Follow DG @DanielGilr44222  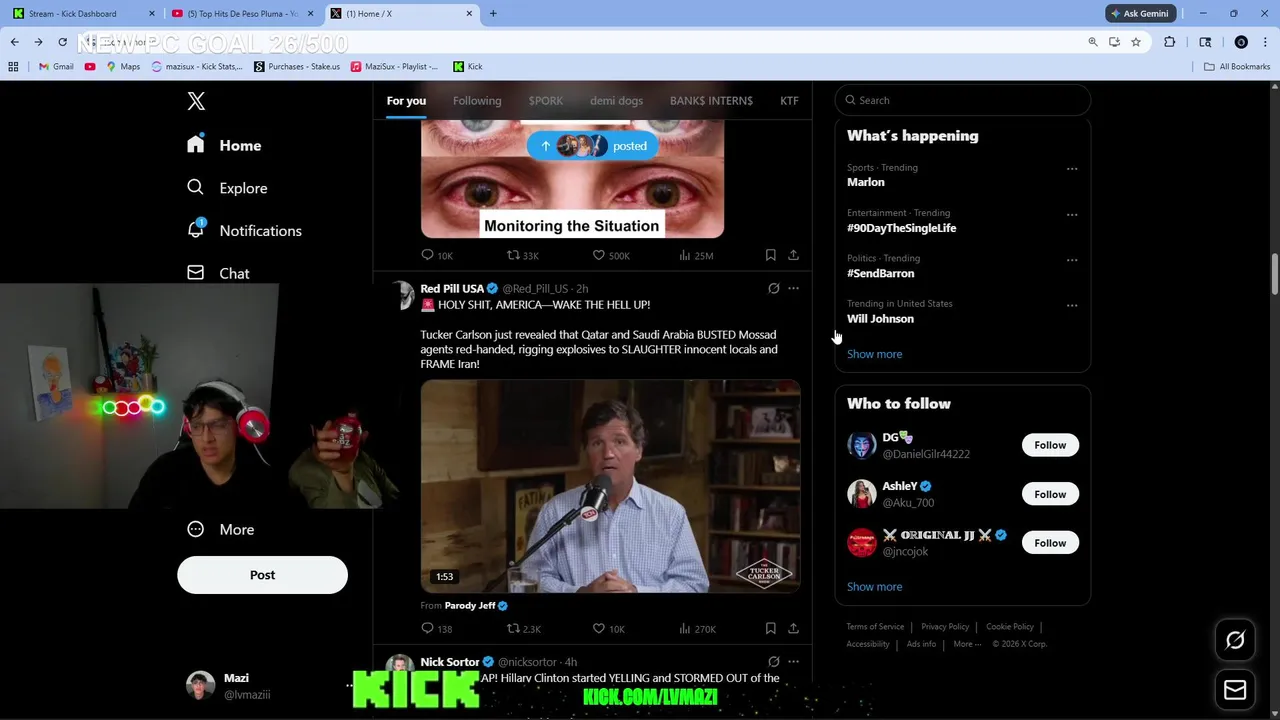(1050, 445)
